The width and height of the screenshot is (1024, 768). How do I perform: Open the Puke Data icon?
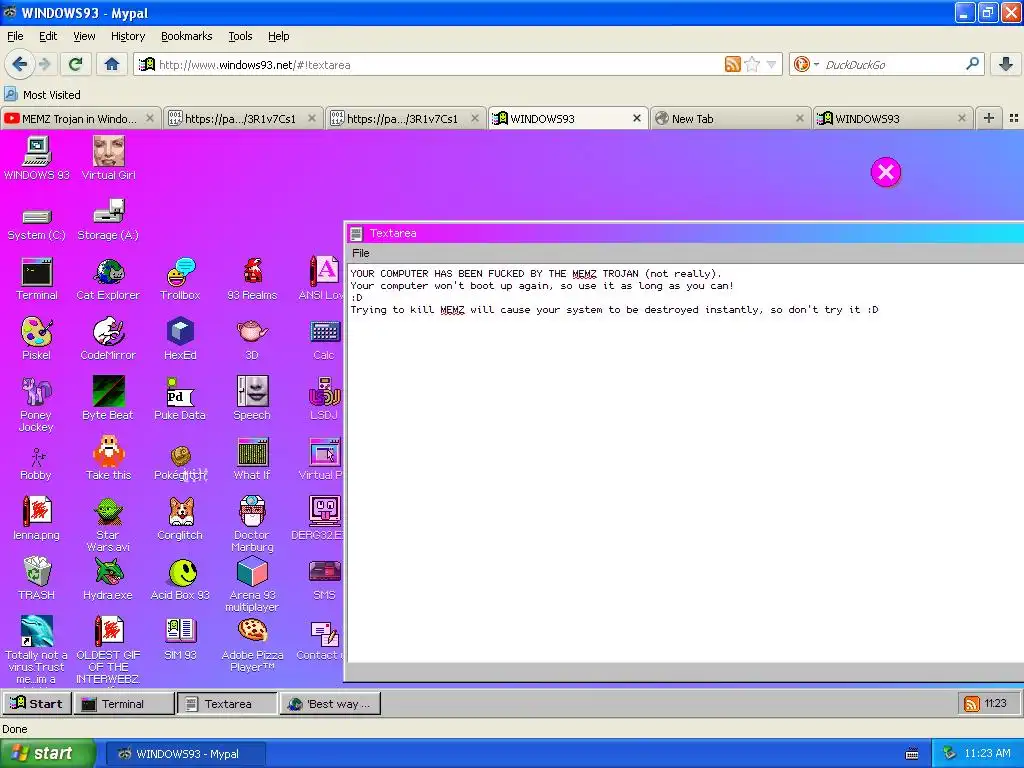(180, 398)
